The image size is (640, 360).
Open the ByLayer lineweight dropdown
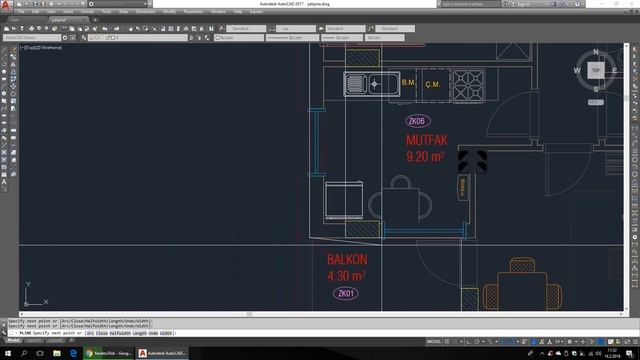pyautogui.click(x=342, y=38)
